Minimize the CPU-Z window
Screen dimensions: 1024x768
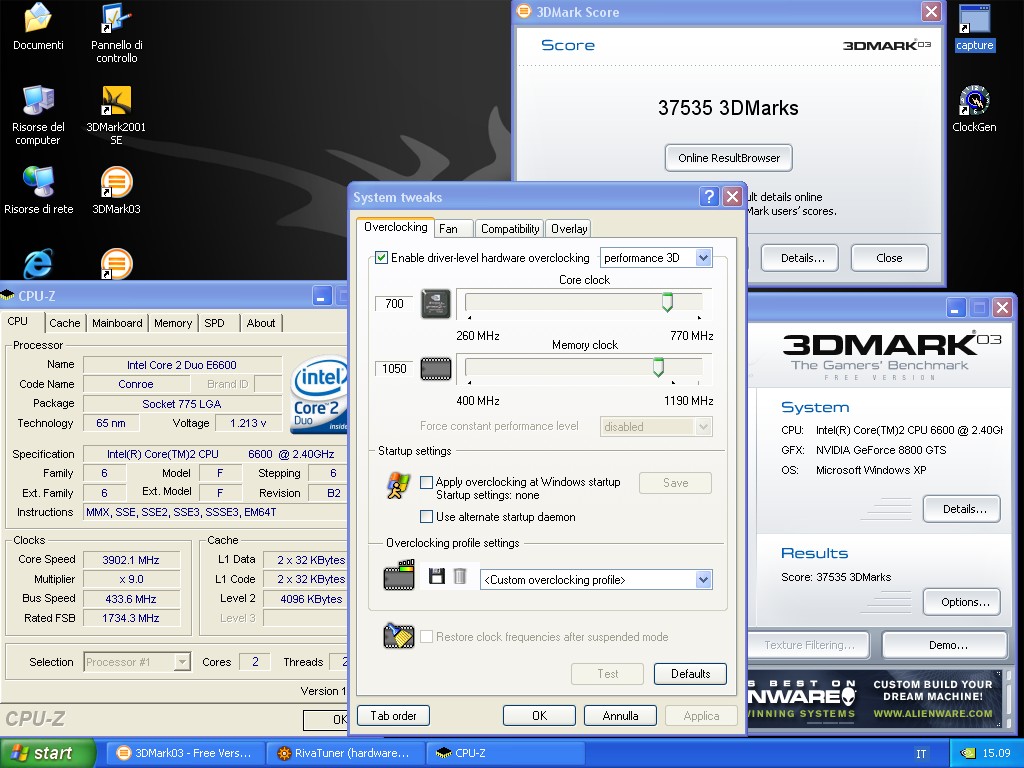point(321,296)
